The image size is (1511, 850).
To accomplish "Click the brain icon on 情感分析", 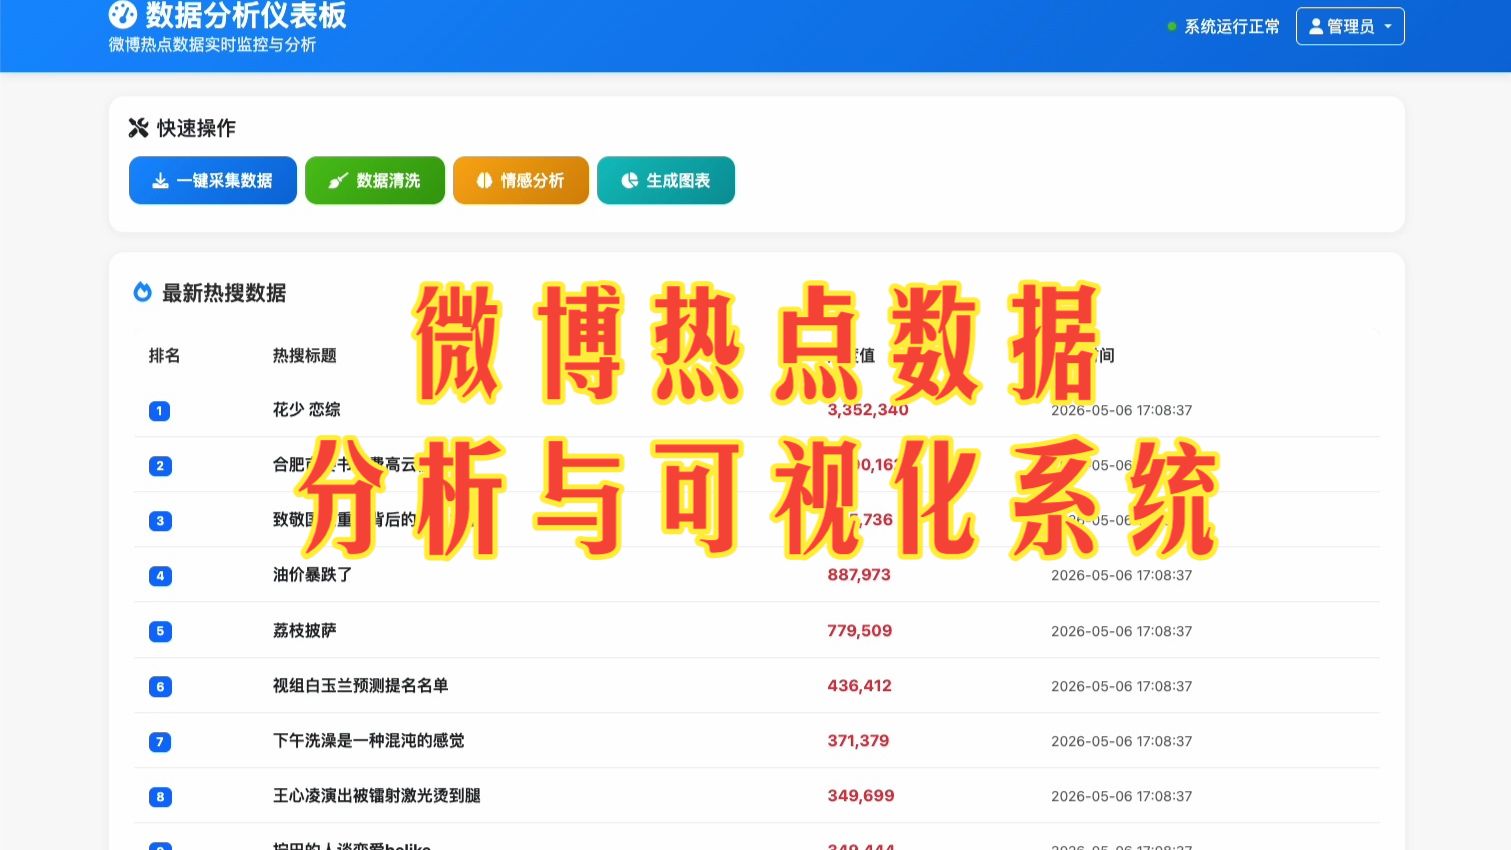I will click(x=484, y=181).
